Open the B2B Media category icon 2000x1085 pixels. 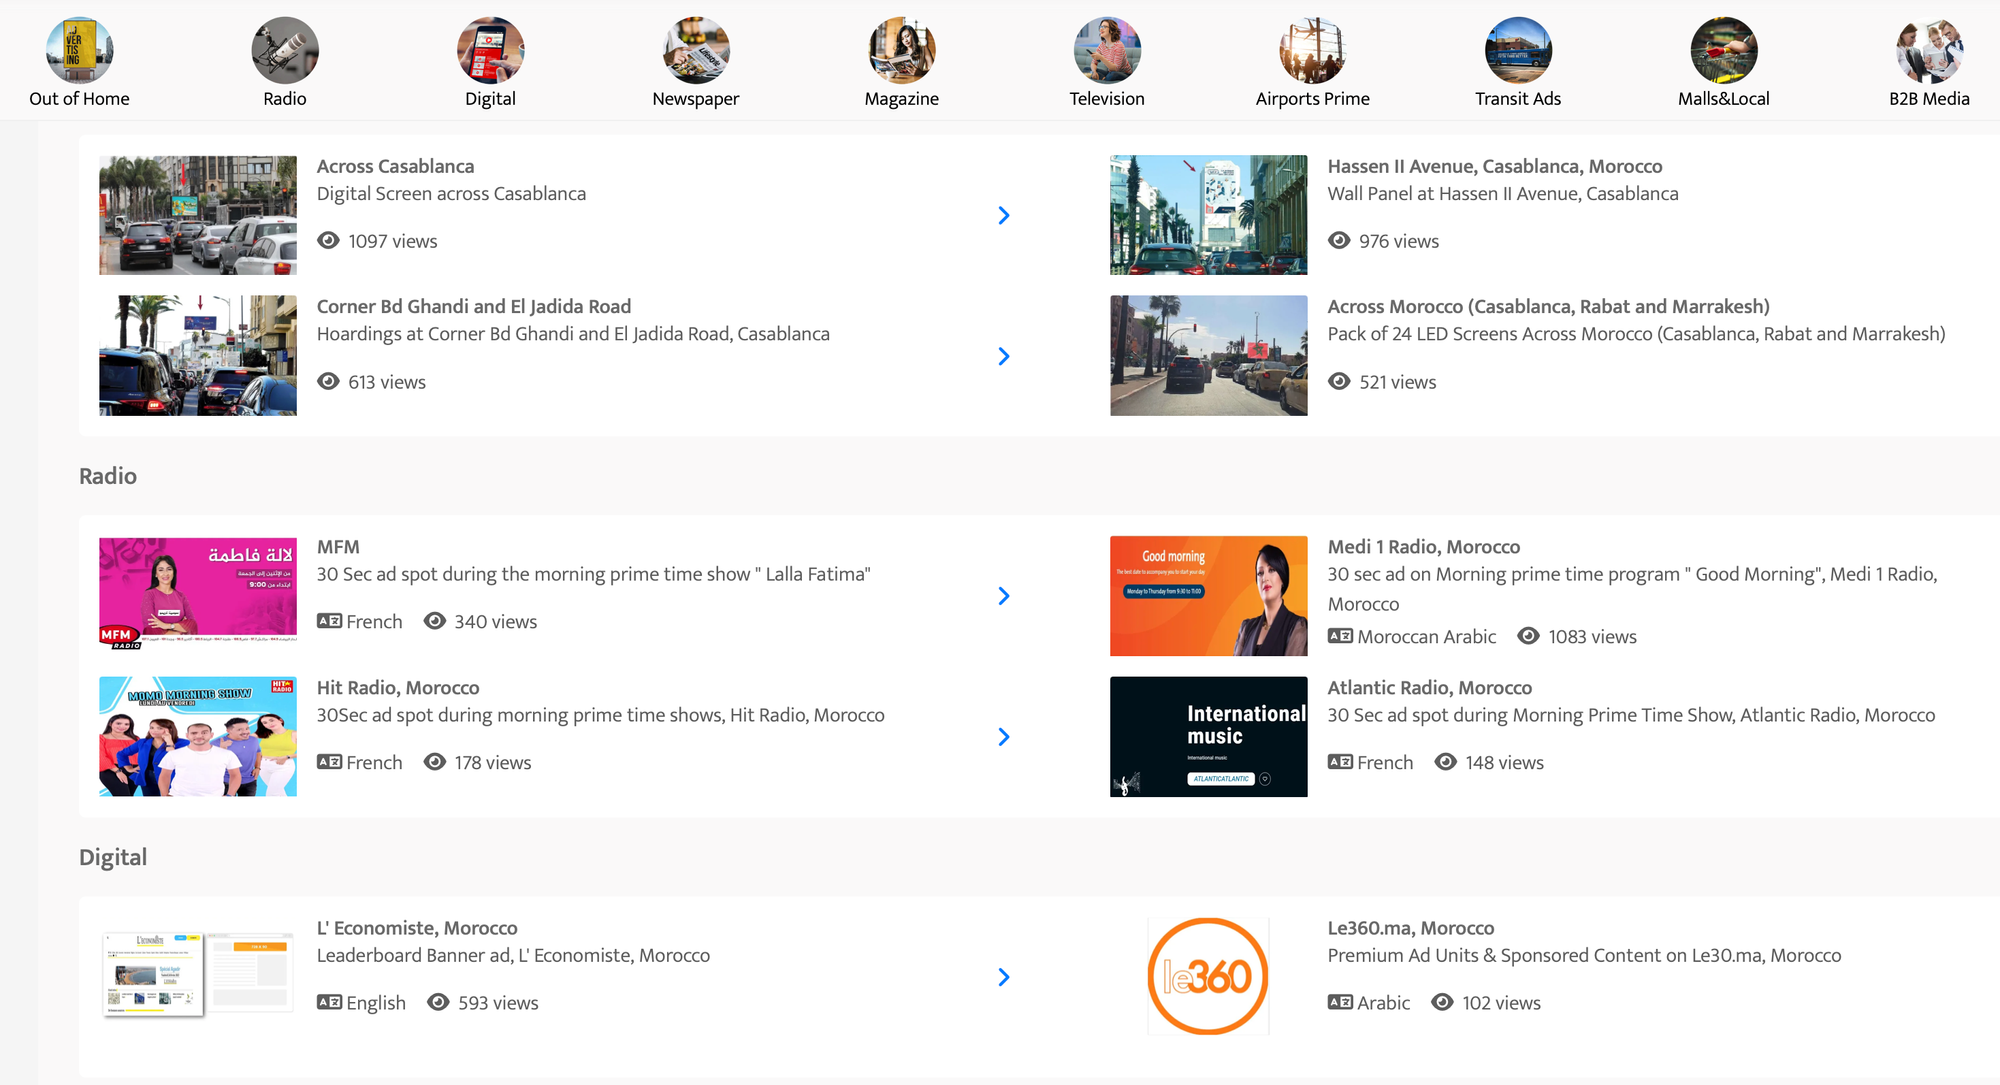[x=1929, y=50]
